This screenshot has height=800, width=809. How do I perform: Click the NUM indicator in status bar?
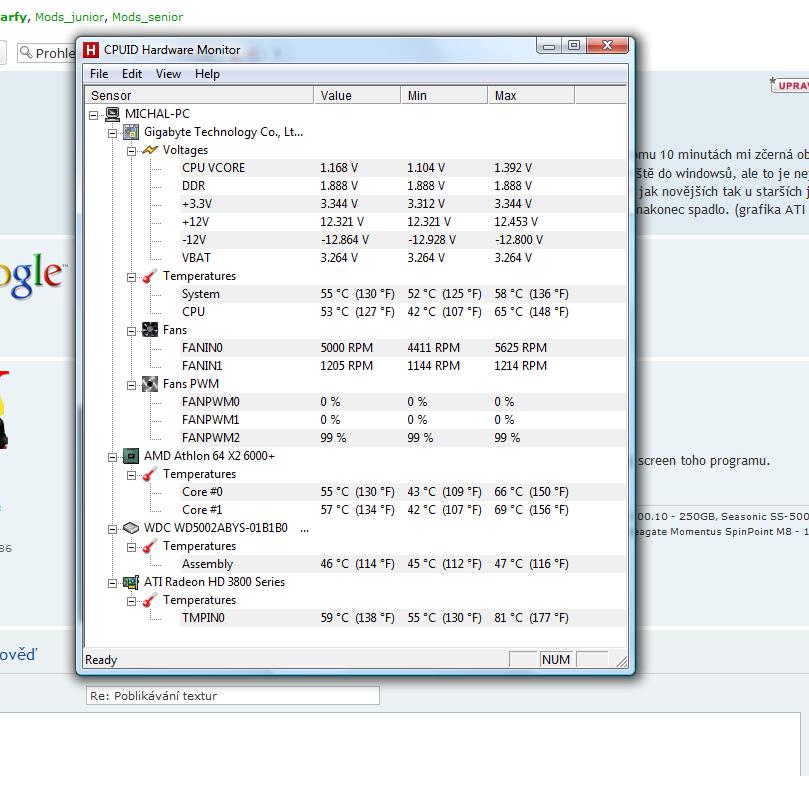point(556,660)
